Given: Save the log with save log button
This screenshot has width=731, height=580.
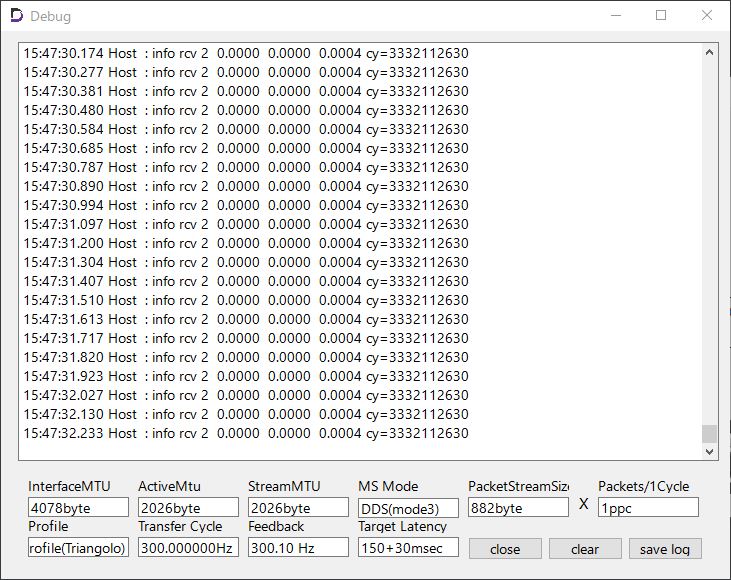Looking at the screenshot, I should 665,549.
